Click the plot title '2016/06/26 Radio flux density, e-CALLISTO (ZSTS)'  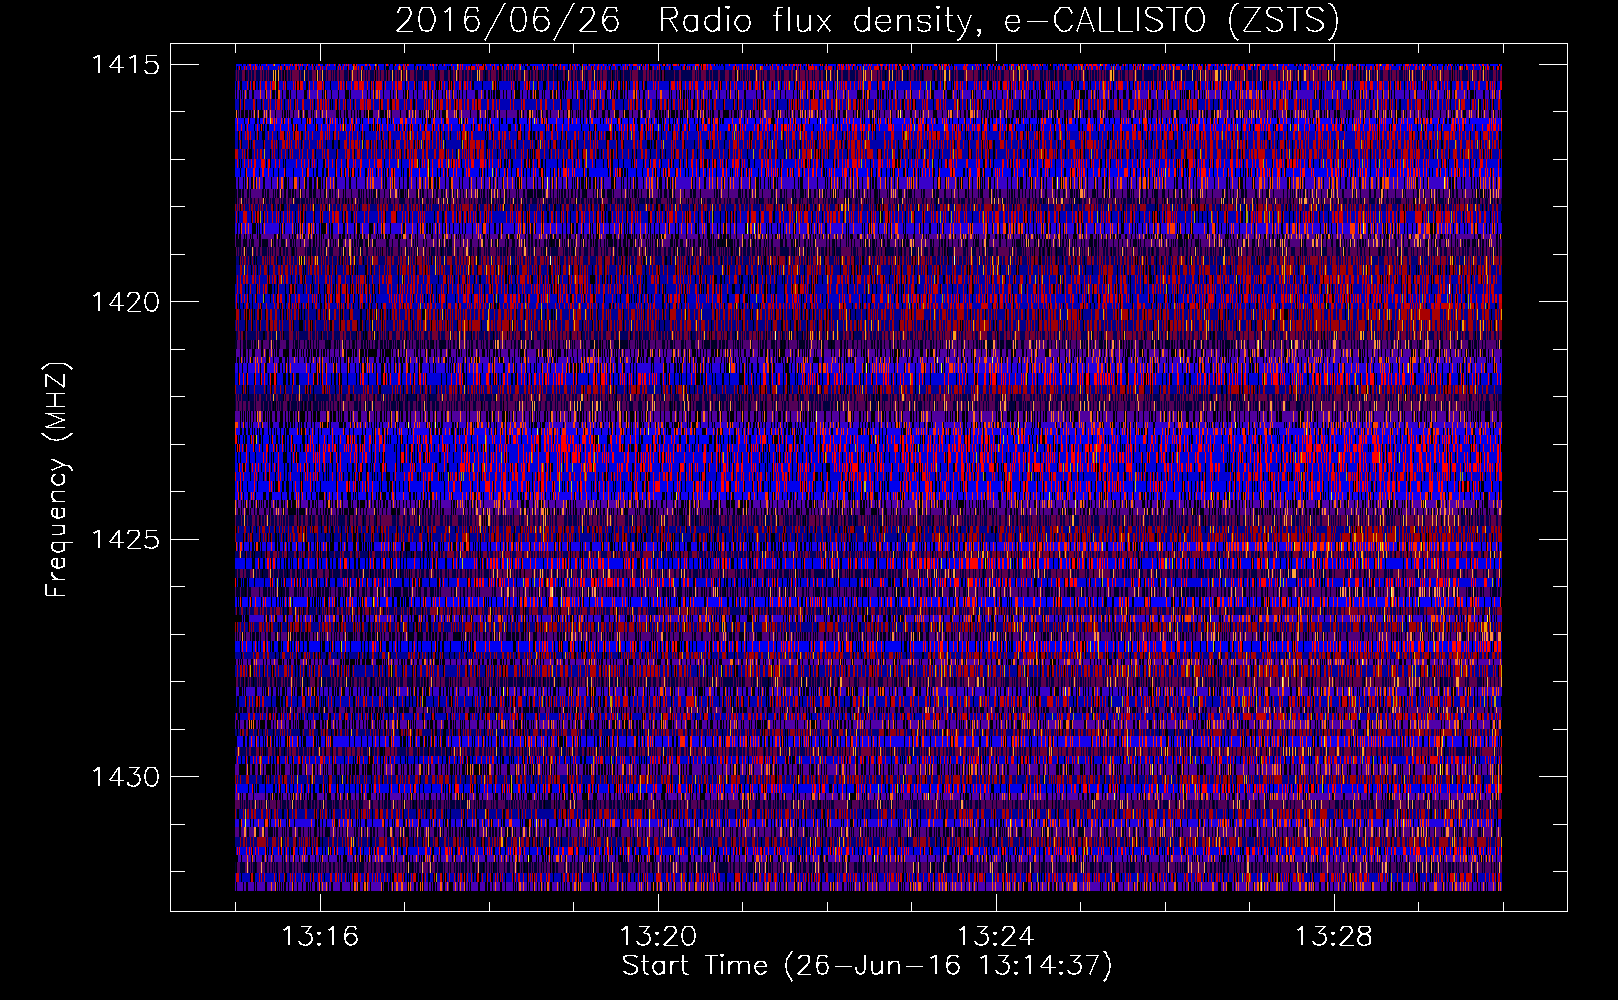pos(867,20)
